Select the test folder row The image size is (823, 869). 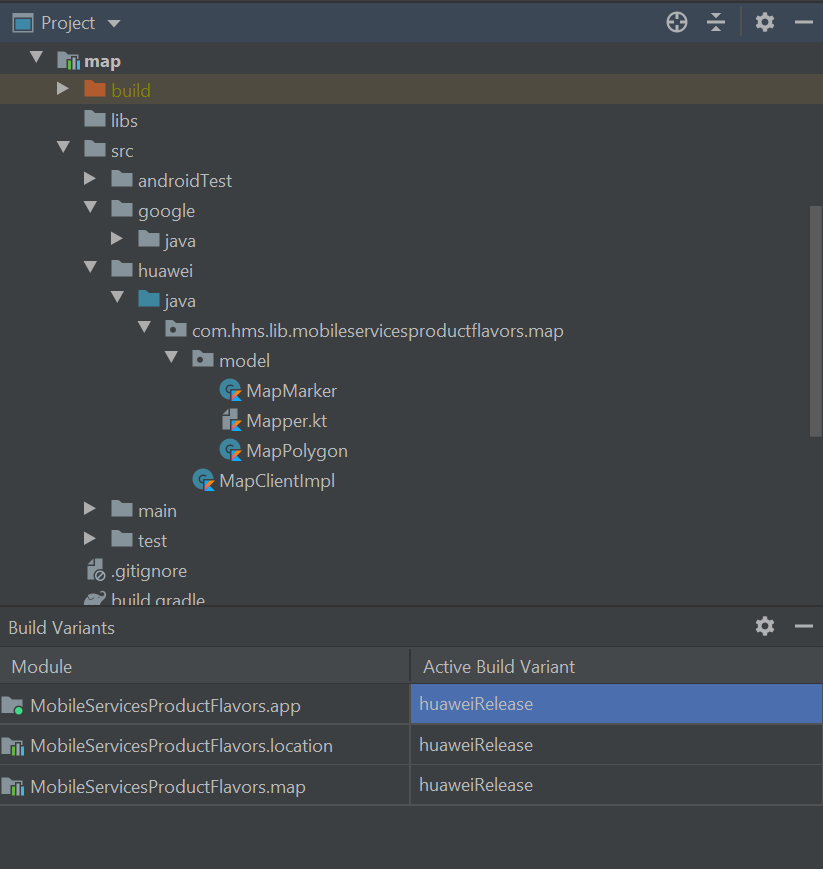[411, 540]
